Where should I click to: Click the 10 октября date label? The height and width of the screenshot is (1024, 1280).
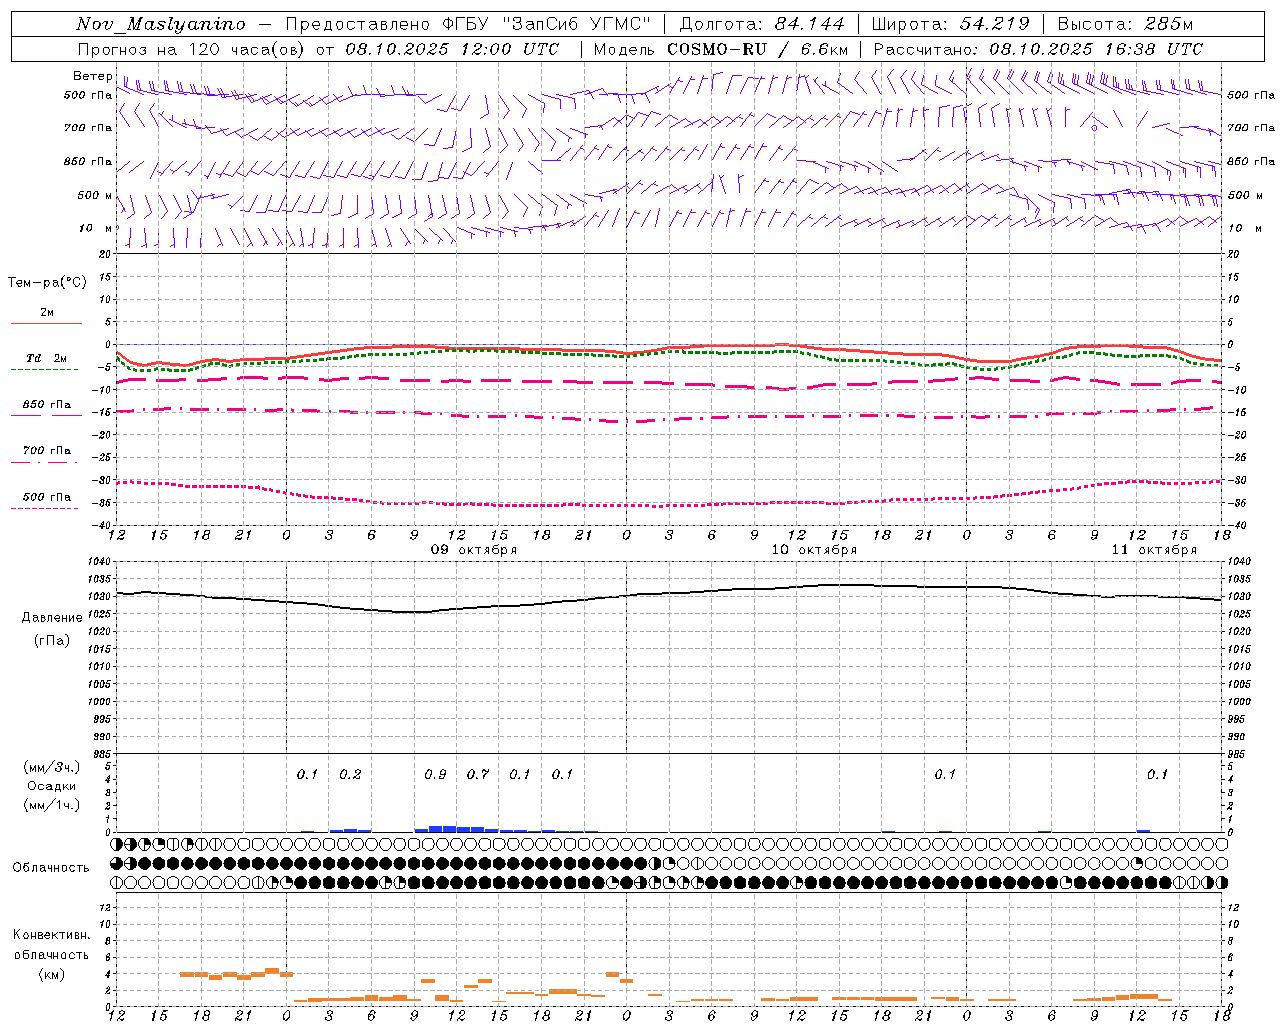pyautogui.click(x=814, y=550)
